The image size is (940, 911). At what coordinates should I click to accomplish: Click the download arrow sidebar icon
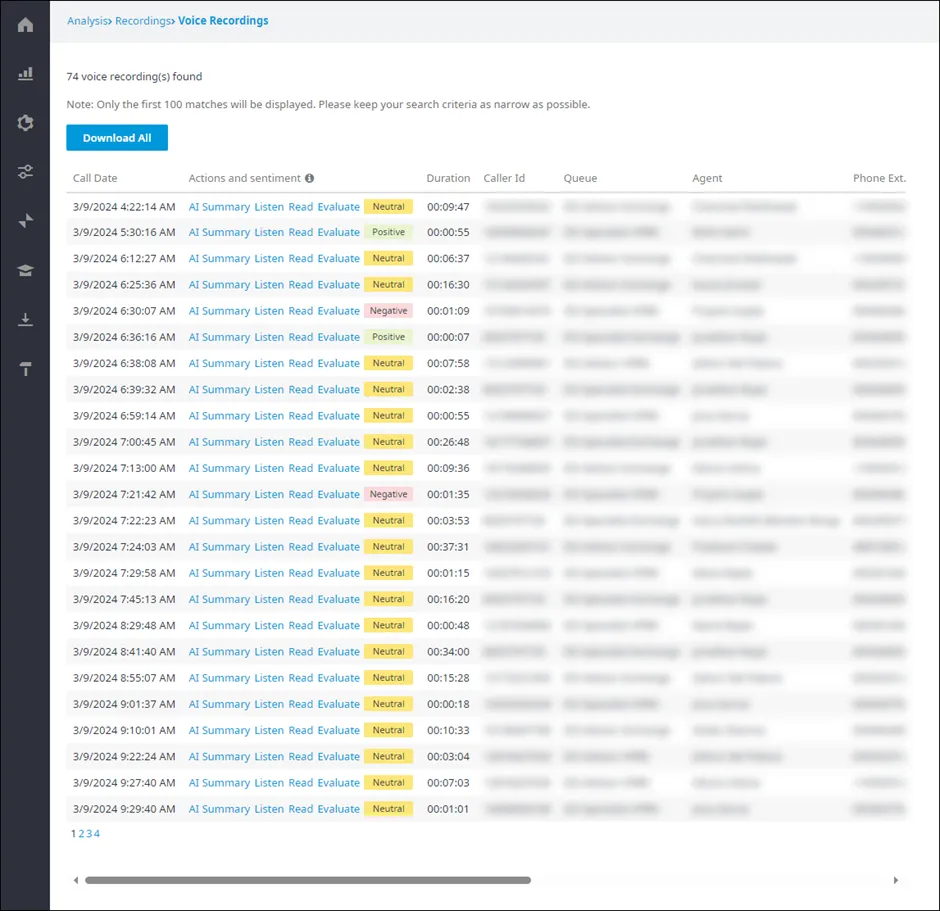tap(25, 319)
